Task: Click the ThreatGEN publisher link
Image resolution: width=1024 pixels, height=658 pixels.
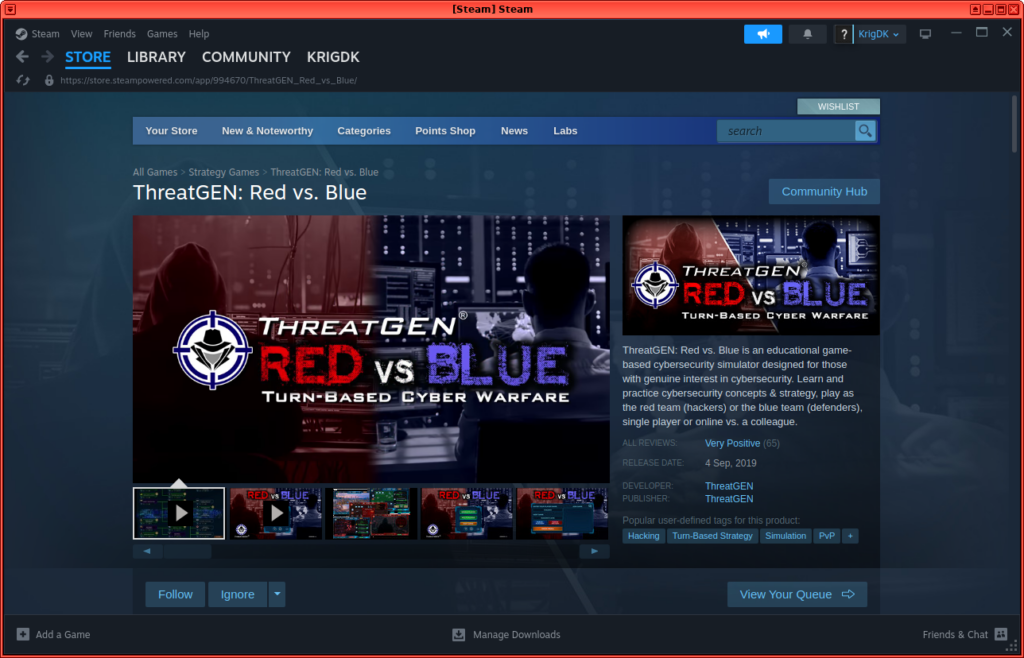Action: pyautogui.click(x=729, y=499)
